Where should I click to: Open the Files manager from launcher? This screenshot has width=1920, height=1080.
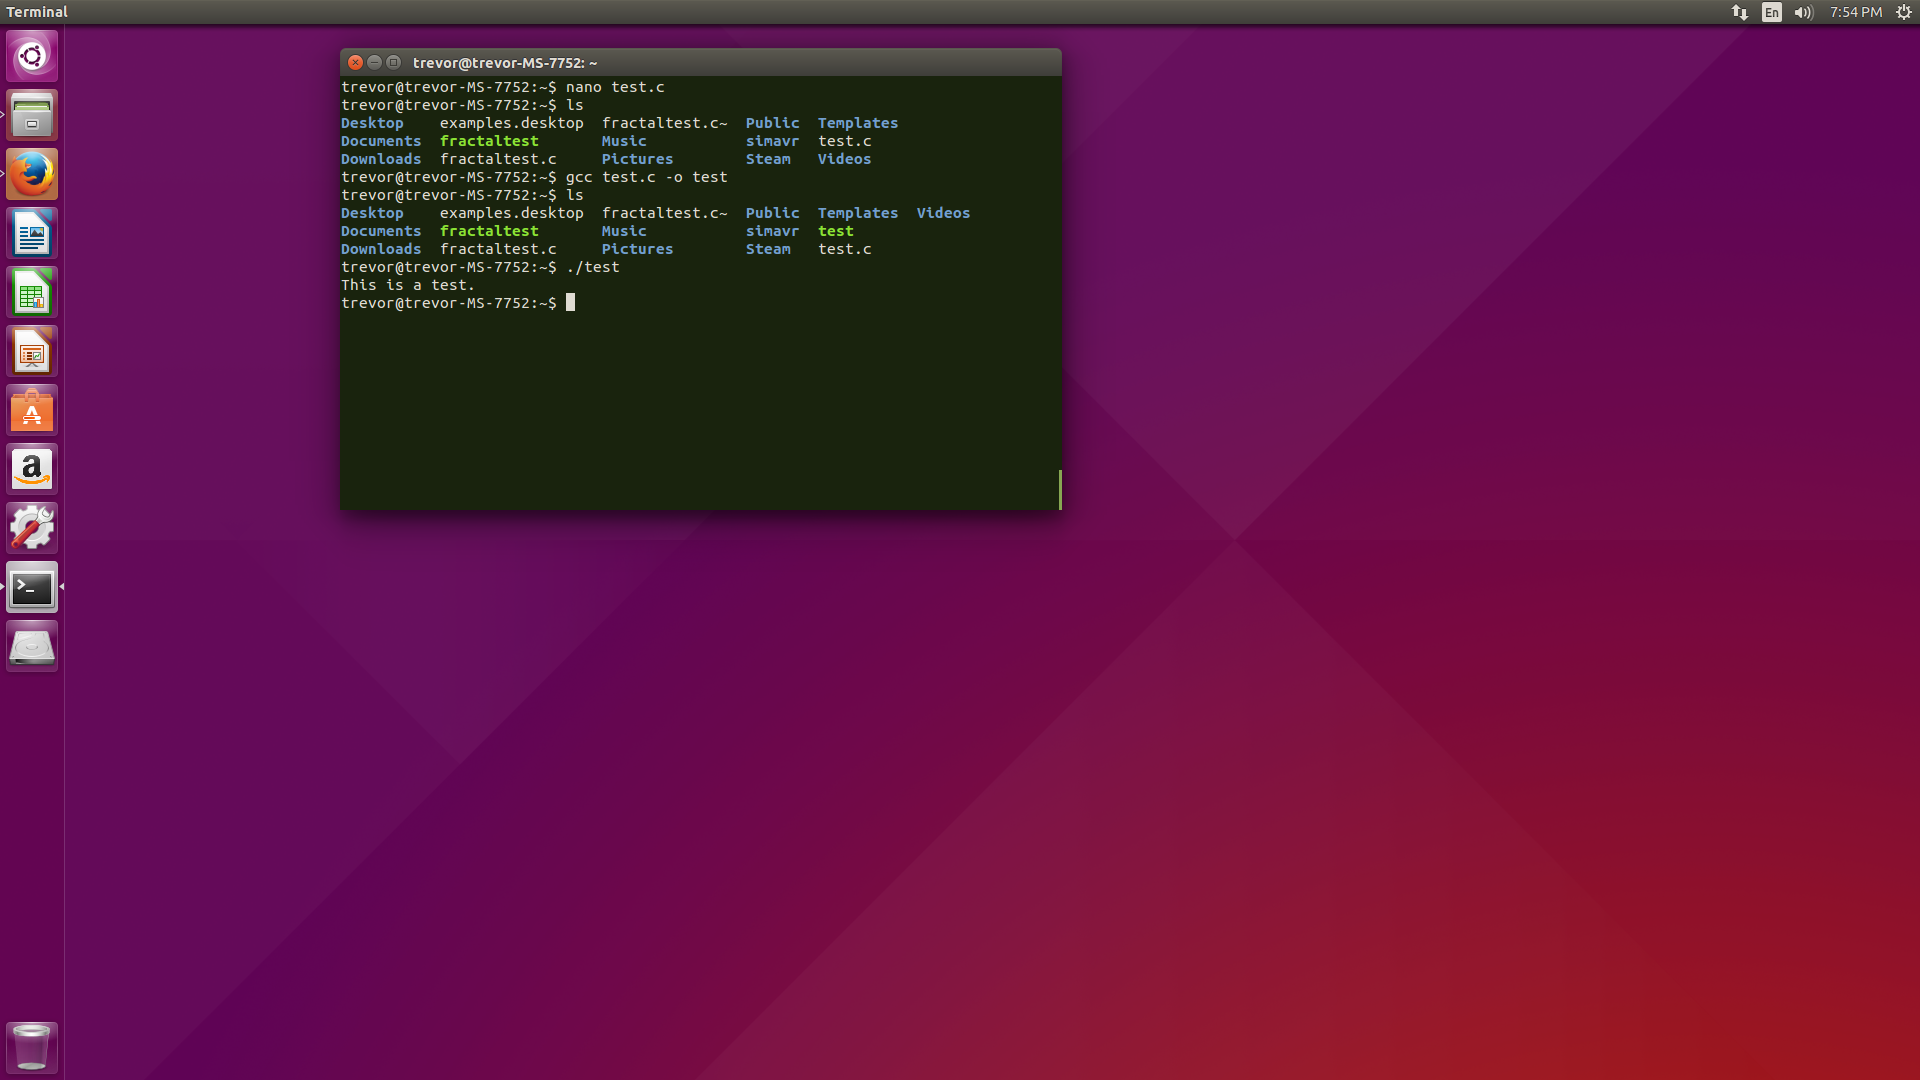click(x=32, y=115)
